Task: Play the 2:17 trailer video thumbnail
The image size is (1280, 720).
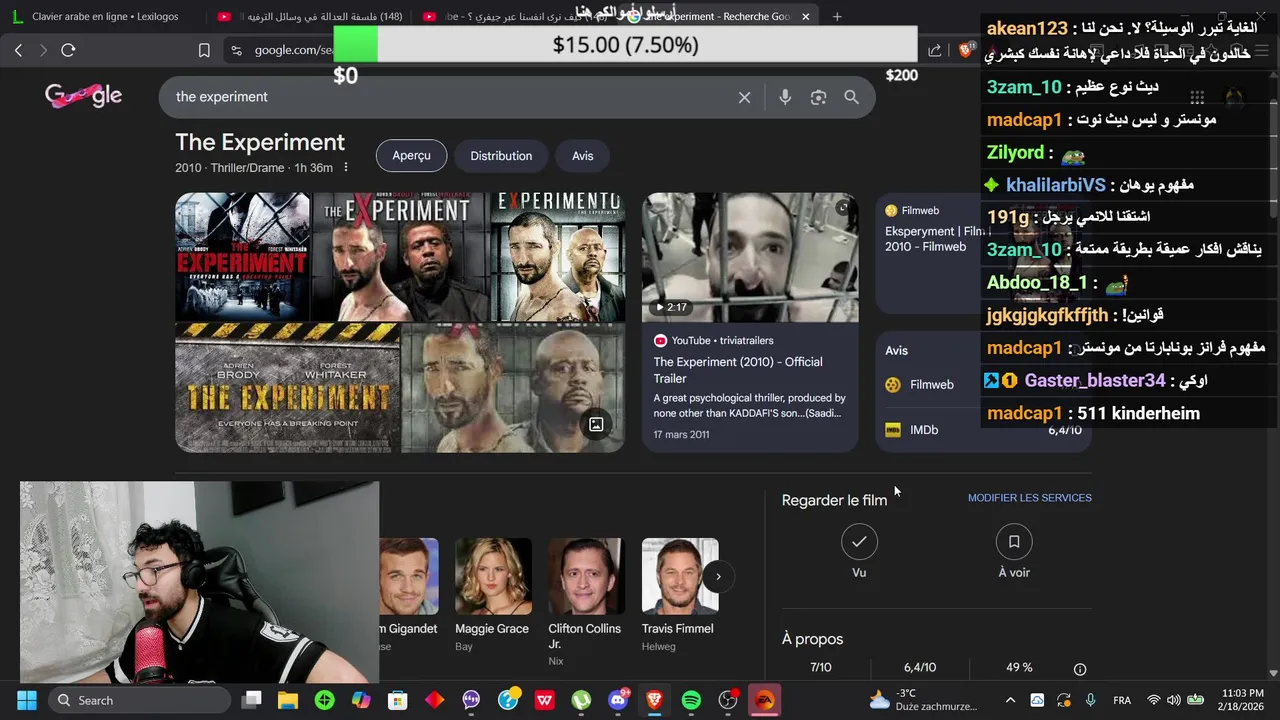Action: [750, 257]
